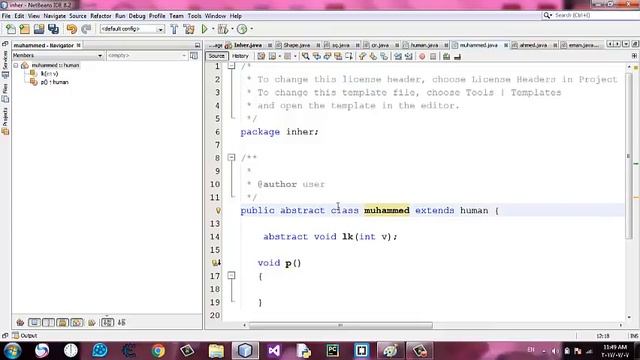640x360 pixels.
Task: Profile the project from the toolbar
Action: tap(242, 29)
